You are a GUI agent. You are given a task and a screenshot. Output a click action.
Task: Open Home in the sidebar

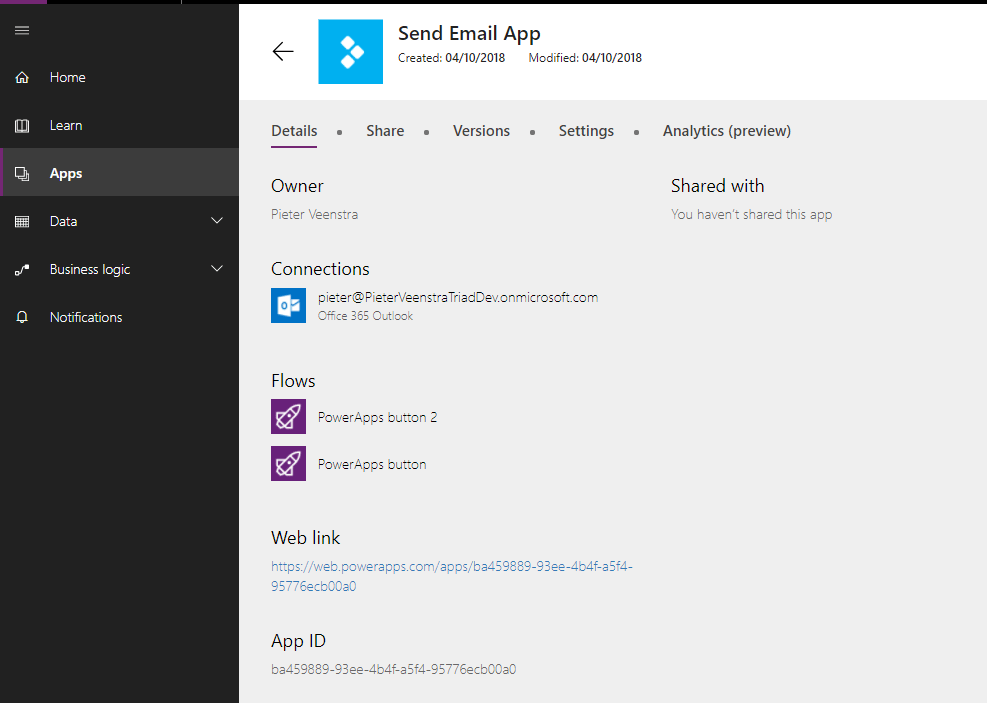(x=120, y=77)
